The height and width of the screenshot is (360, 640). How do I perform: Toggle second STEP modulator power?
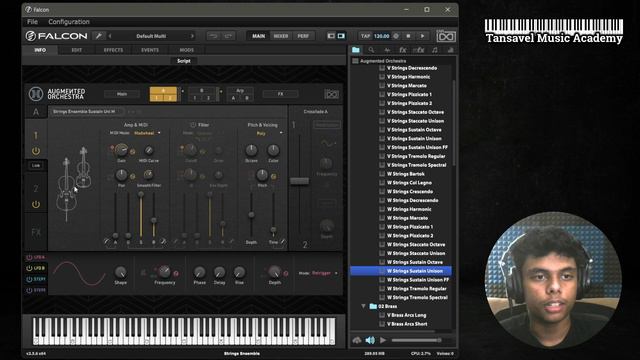click(x=29, y=291)
